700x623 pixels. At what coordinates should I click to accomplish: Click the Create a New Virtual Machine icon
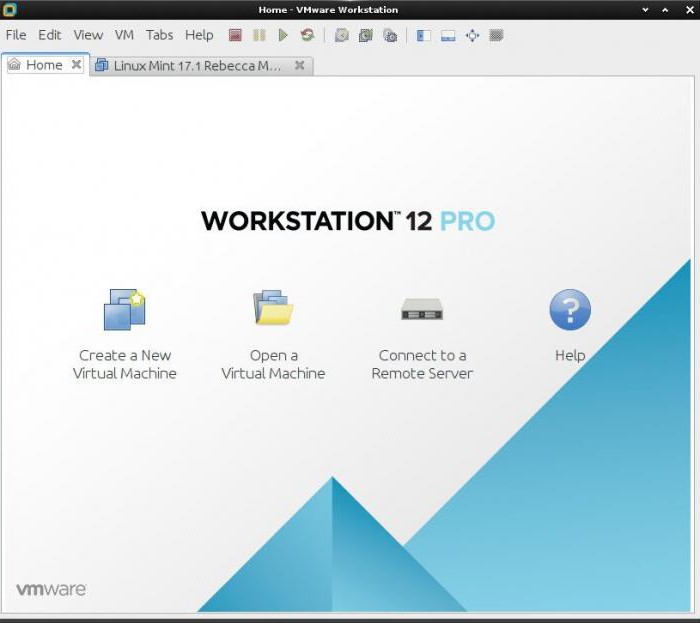125,310
